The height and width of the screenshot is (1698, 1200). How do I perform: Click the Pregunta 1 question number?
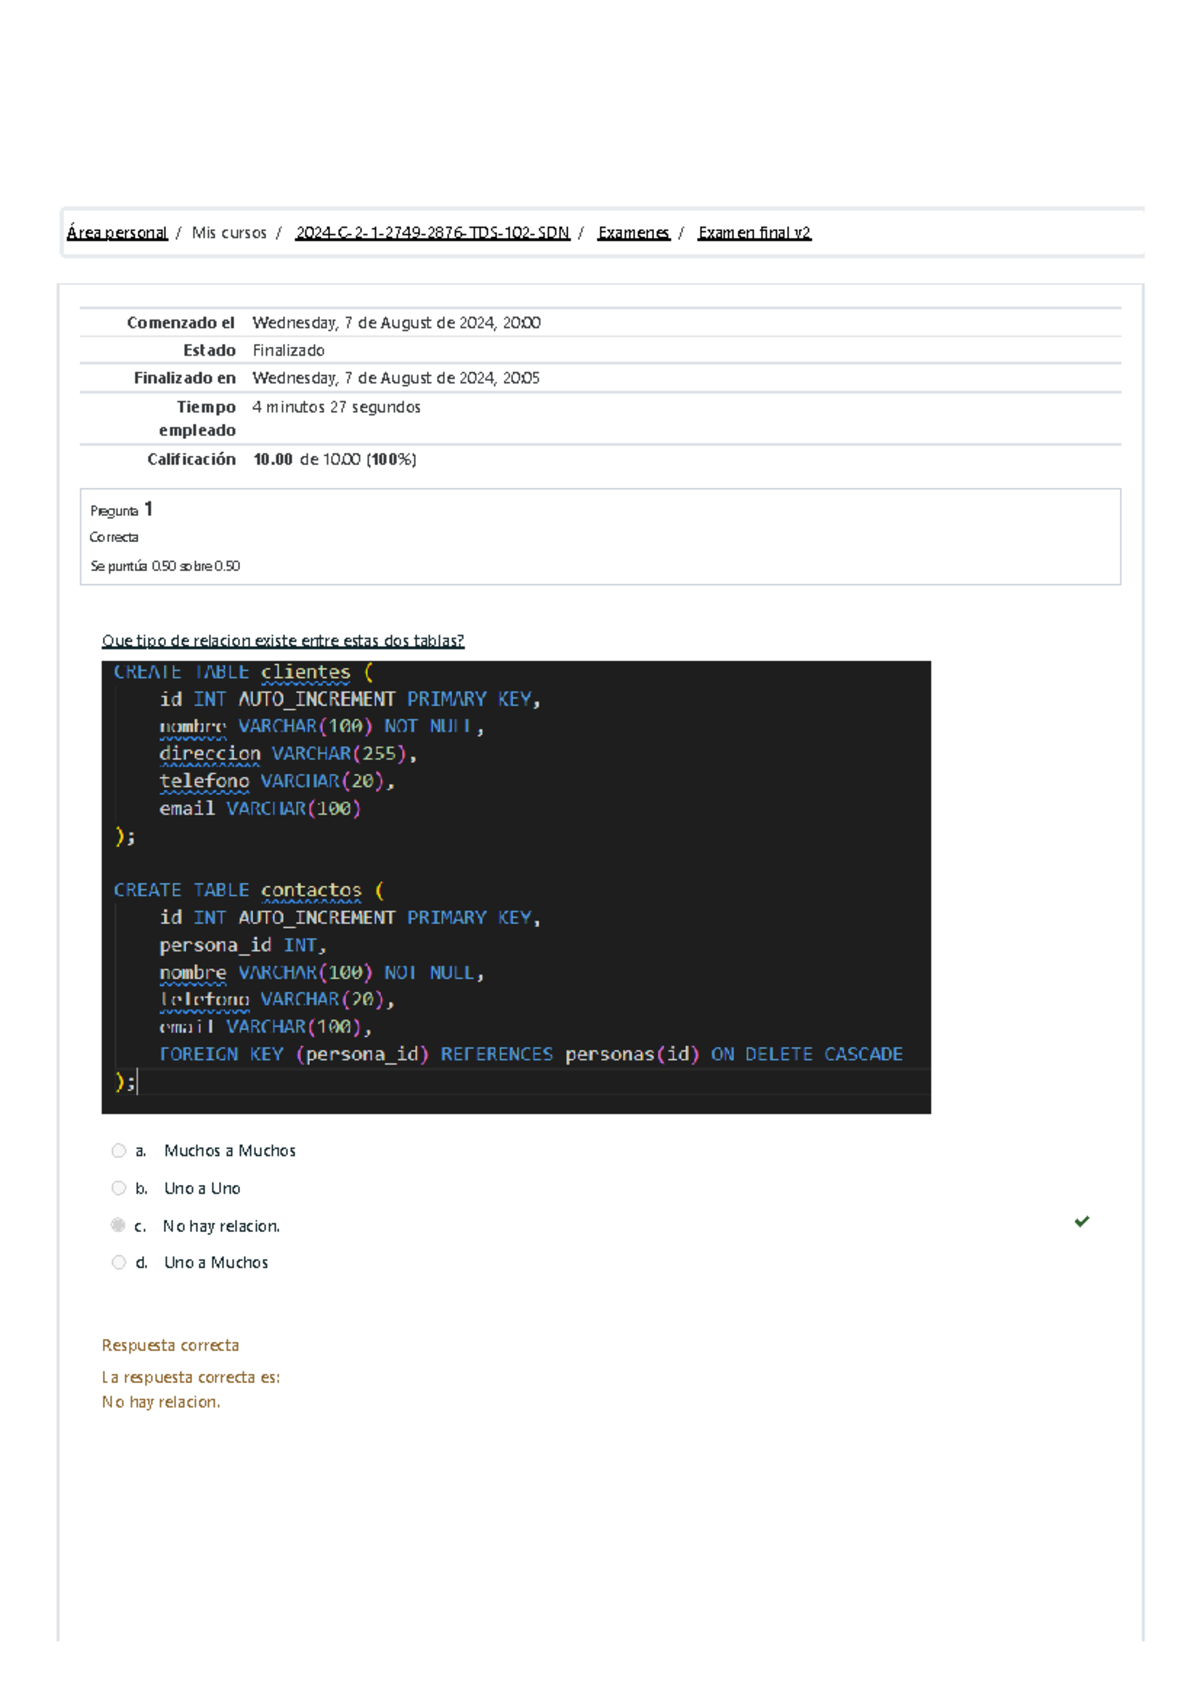tap(121, 510)
